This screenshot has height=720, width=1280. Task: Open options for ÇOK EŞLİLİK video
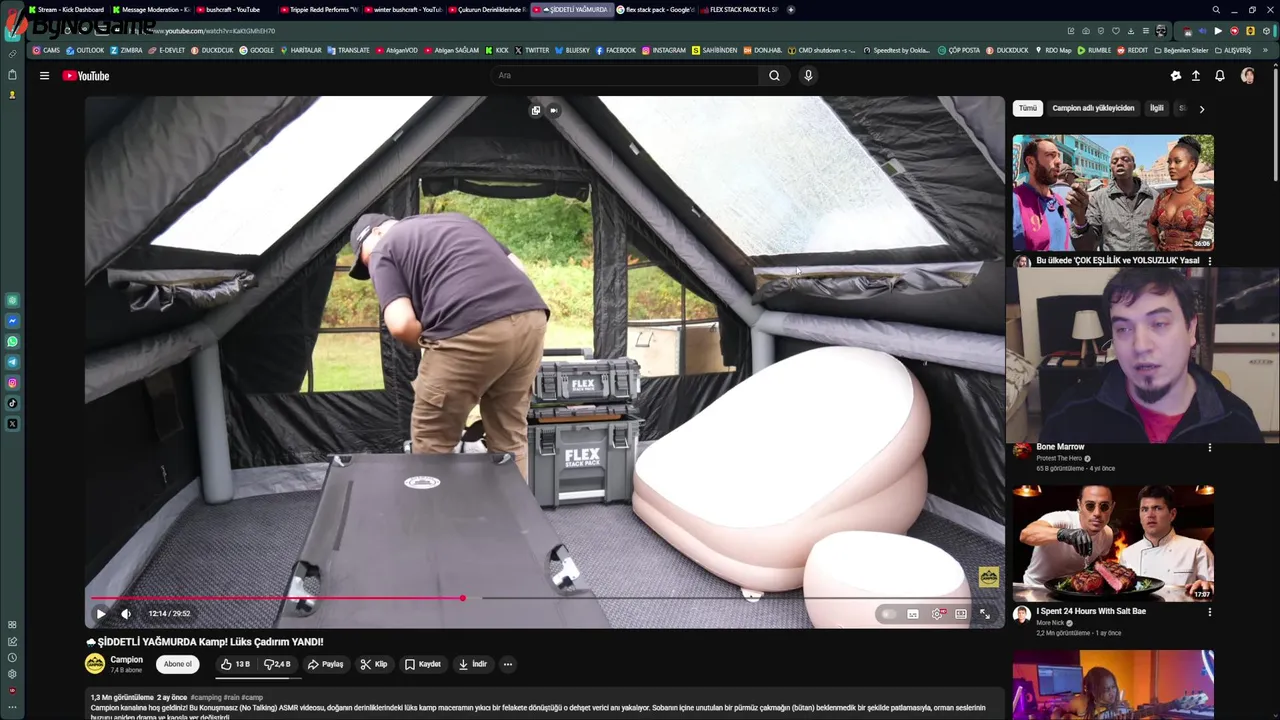1210,261
